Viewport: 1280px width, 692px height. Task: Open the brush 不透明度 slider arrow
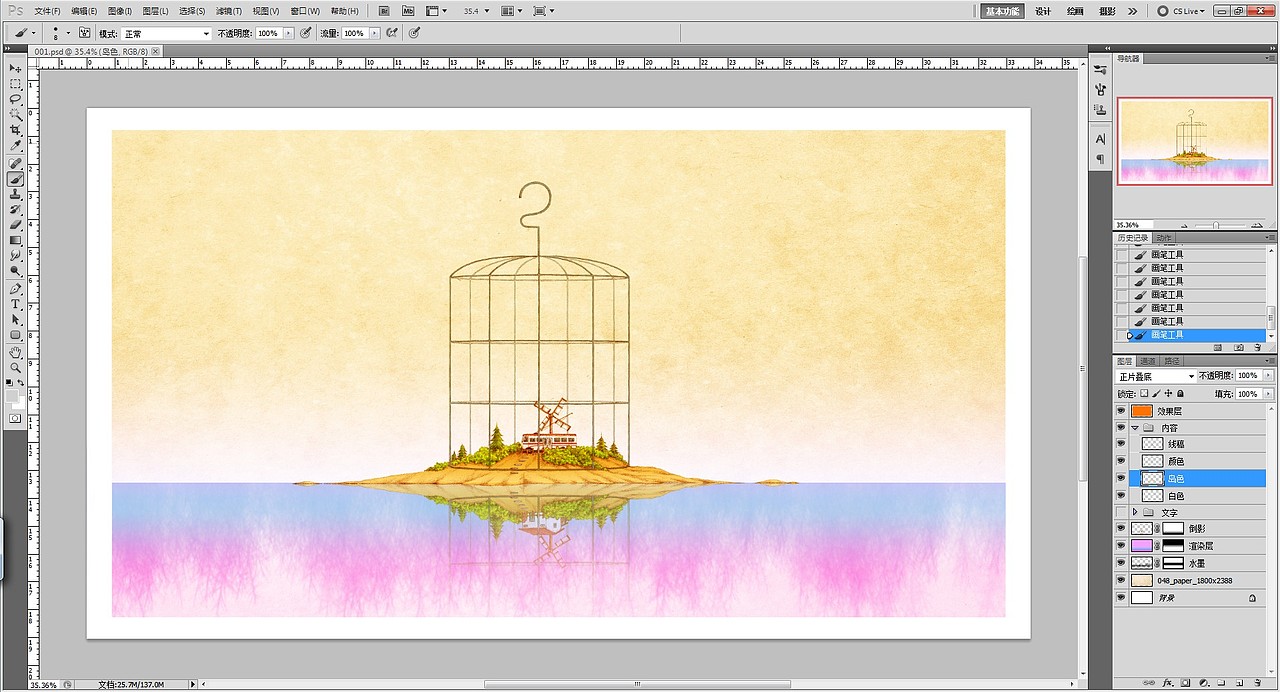coord(289,33)
